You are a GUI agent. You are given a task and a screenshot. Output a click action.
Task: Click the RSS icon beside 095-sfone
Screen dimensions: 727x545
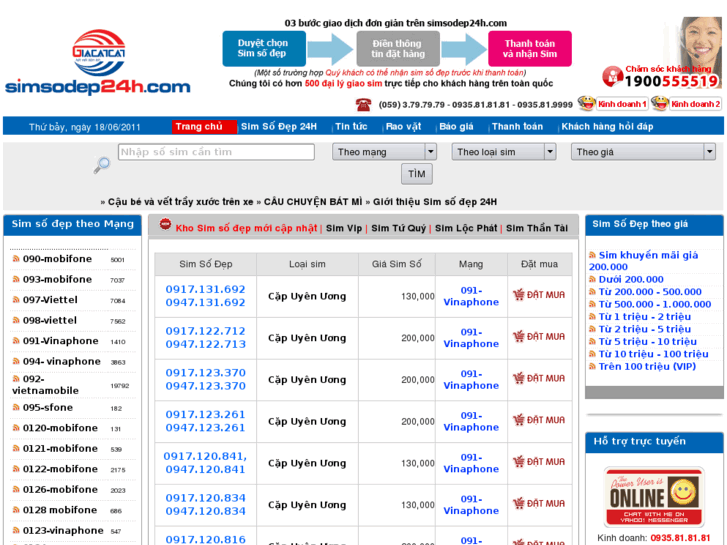16,407
